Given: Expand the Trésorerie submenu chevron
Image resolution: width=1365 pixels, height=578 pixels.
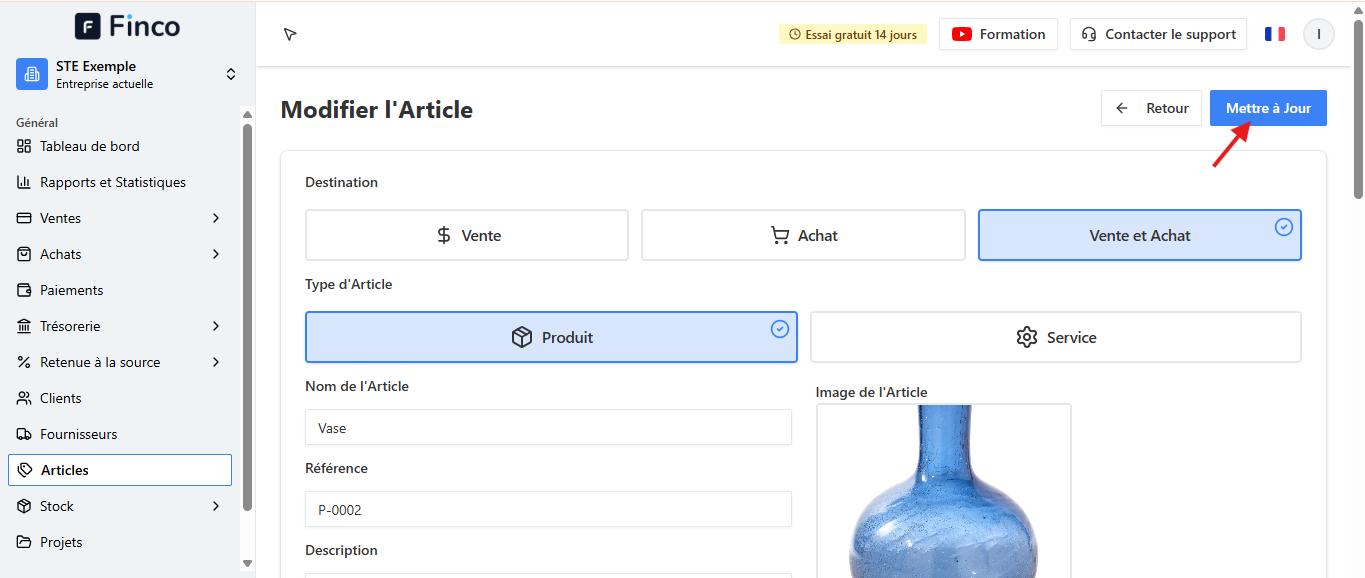Looking at the screenshot, I should [216, 326].
